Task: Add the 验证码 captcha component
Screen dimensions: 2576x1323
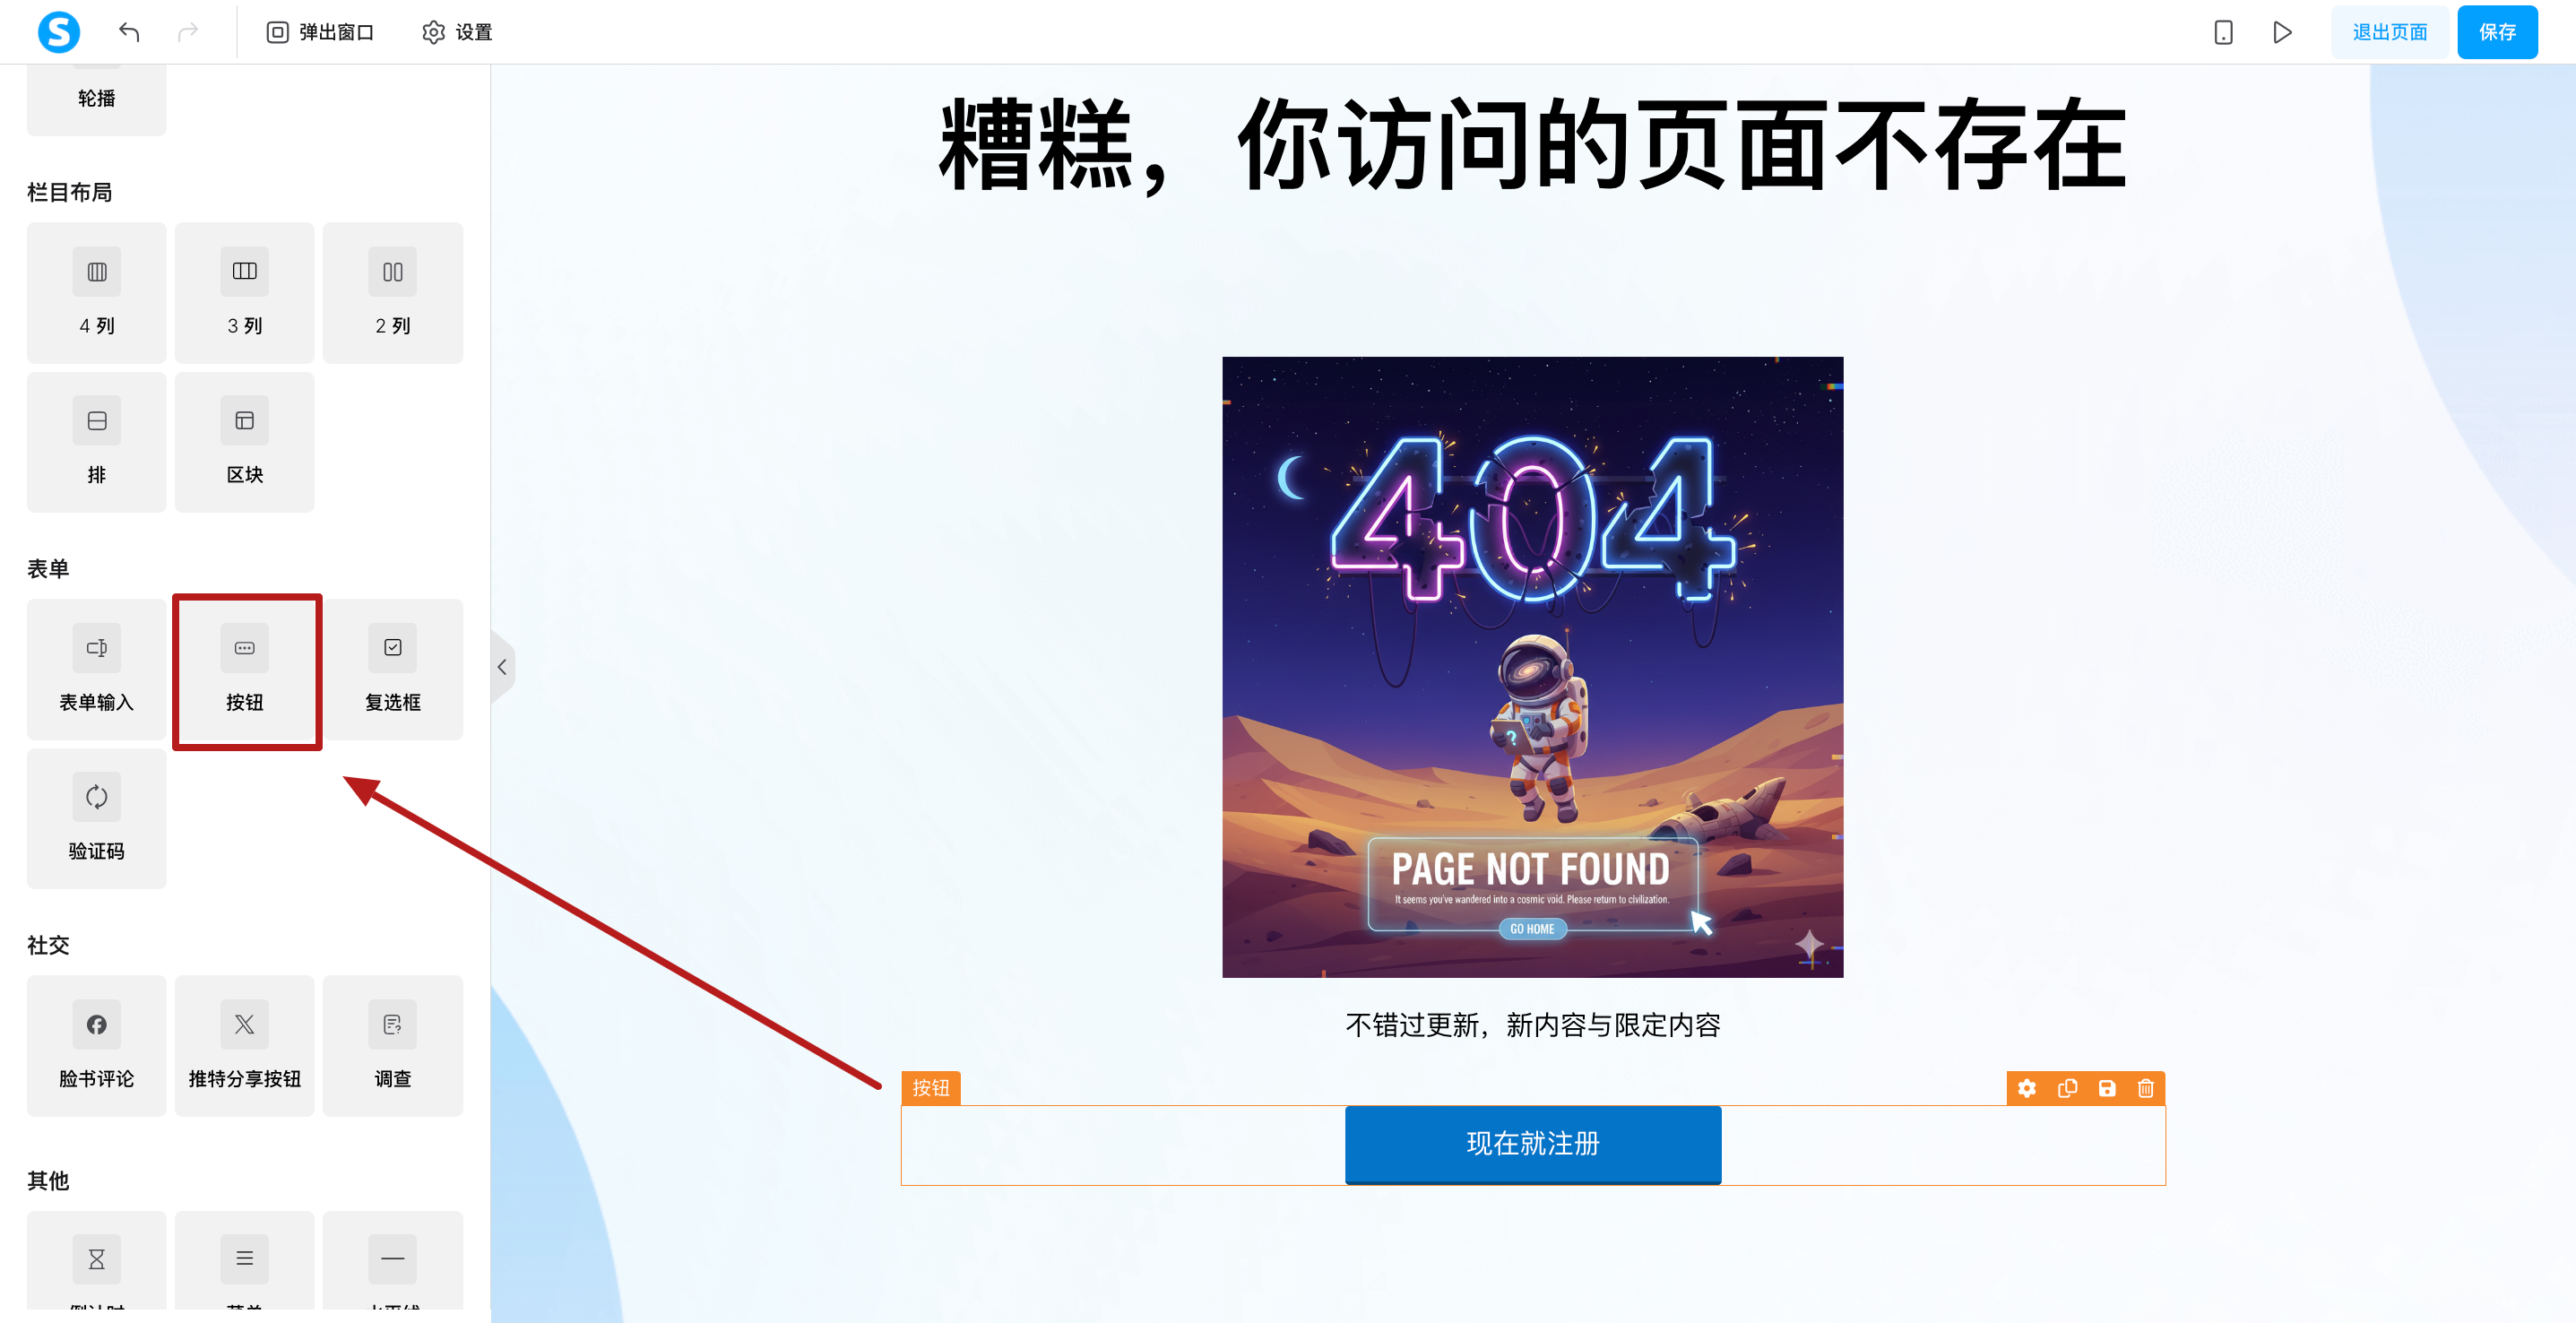Action: pos(97,819)
